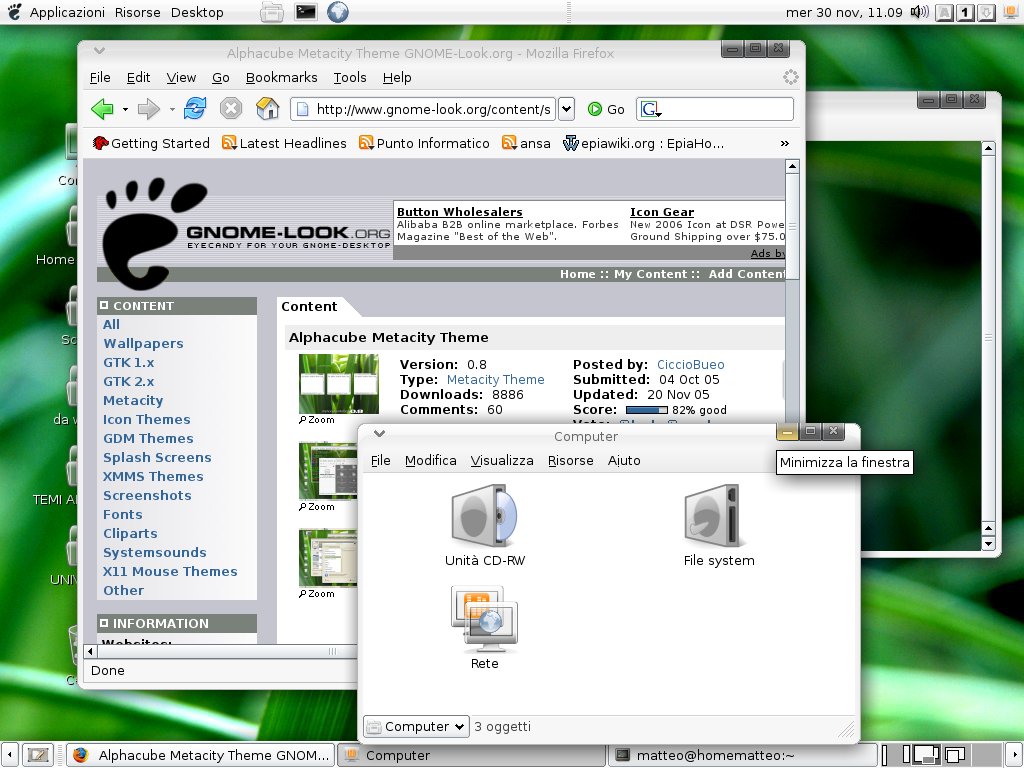This screenshot has width=1024, height=768.
Task: Click the Icon Gear ad link
Action: [662, 212]
